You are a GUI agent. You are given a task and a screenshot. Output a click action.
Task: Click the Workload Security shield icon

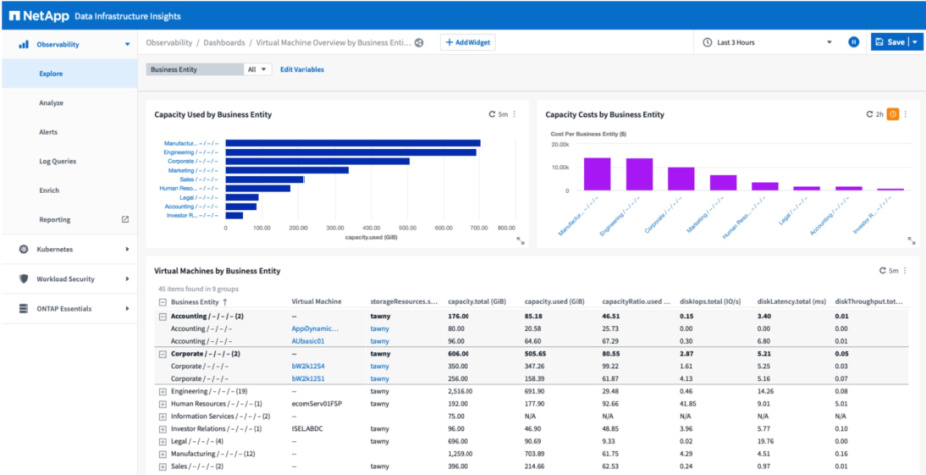point(24,279)
